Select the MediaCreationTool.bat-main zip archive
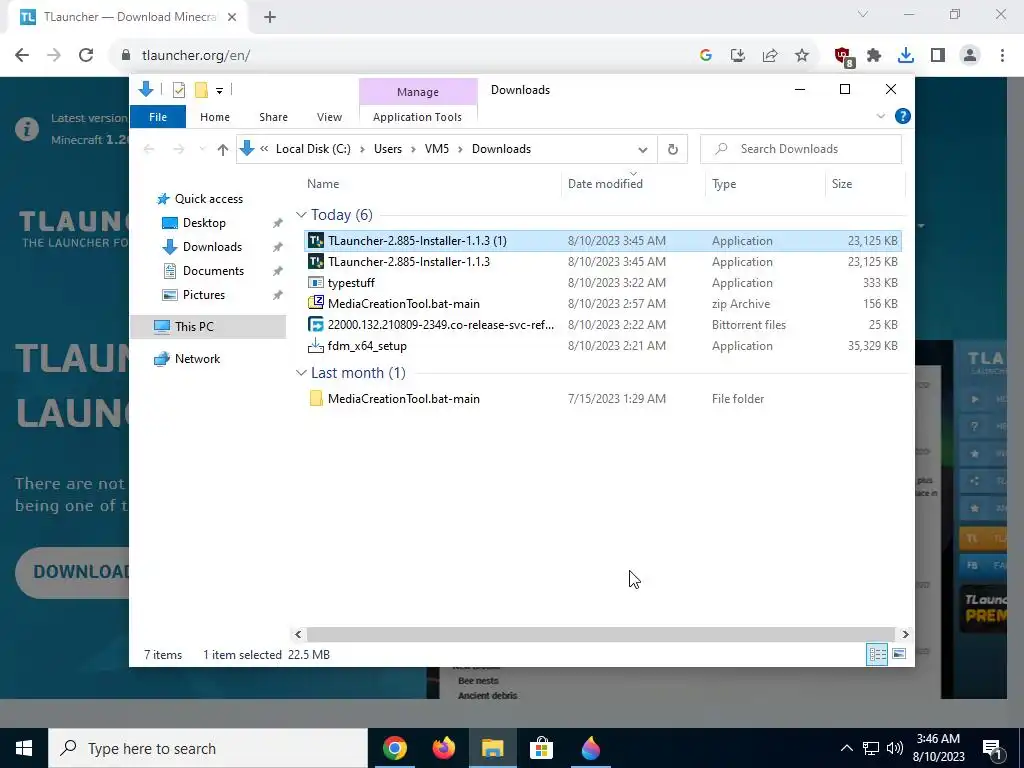The width and height of the screenshot is (1024, 768). click(x=603, y=304)
